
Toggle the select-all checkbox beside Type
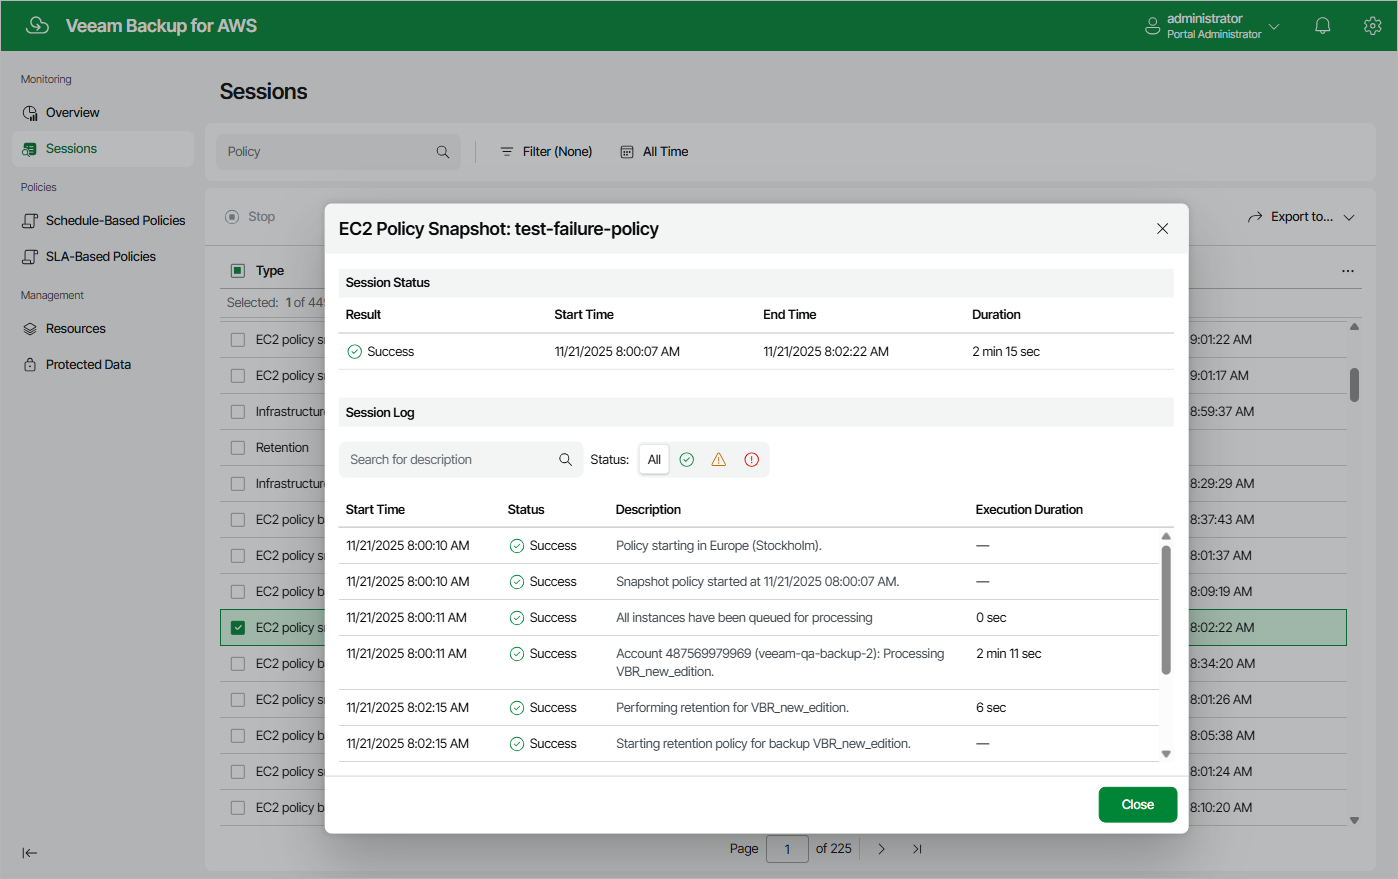tap(238, 271)
